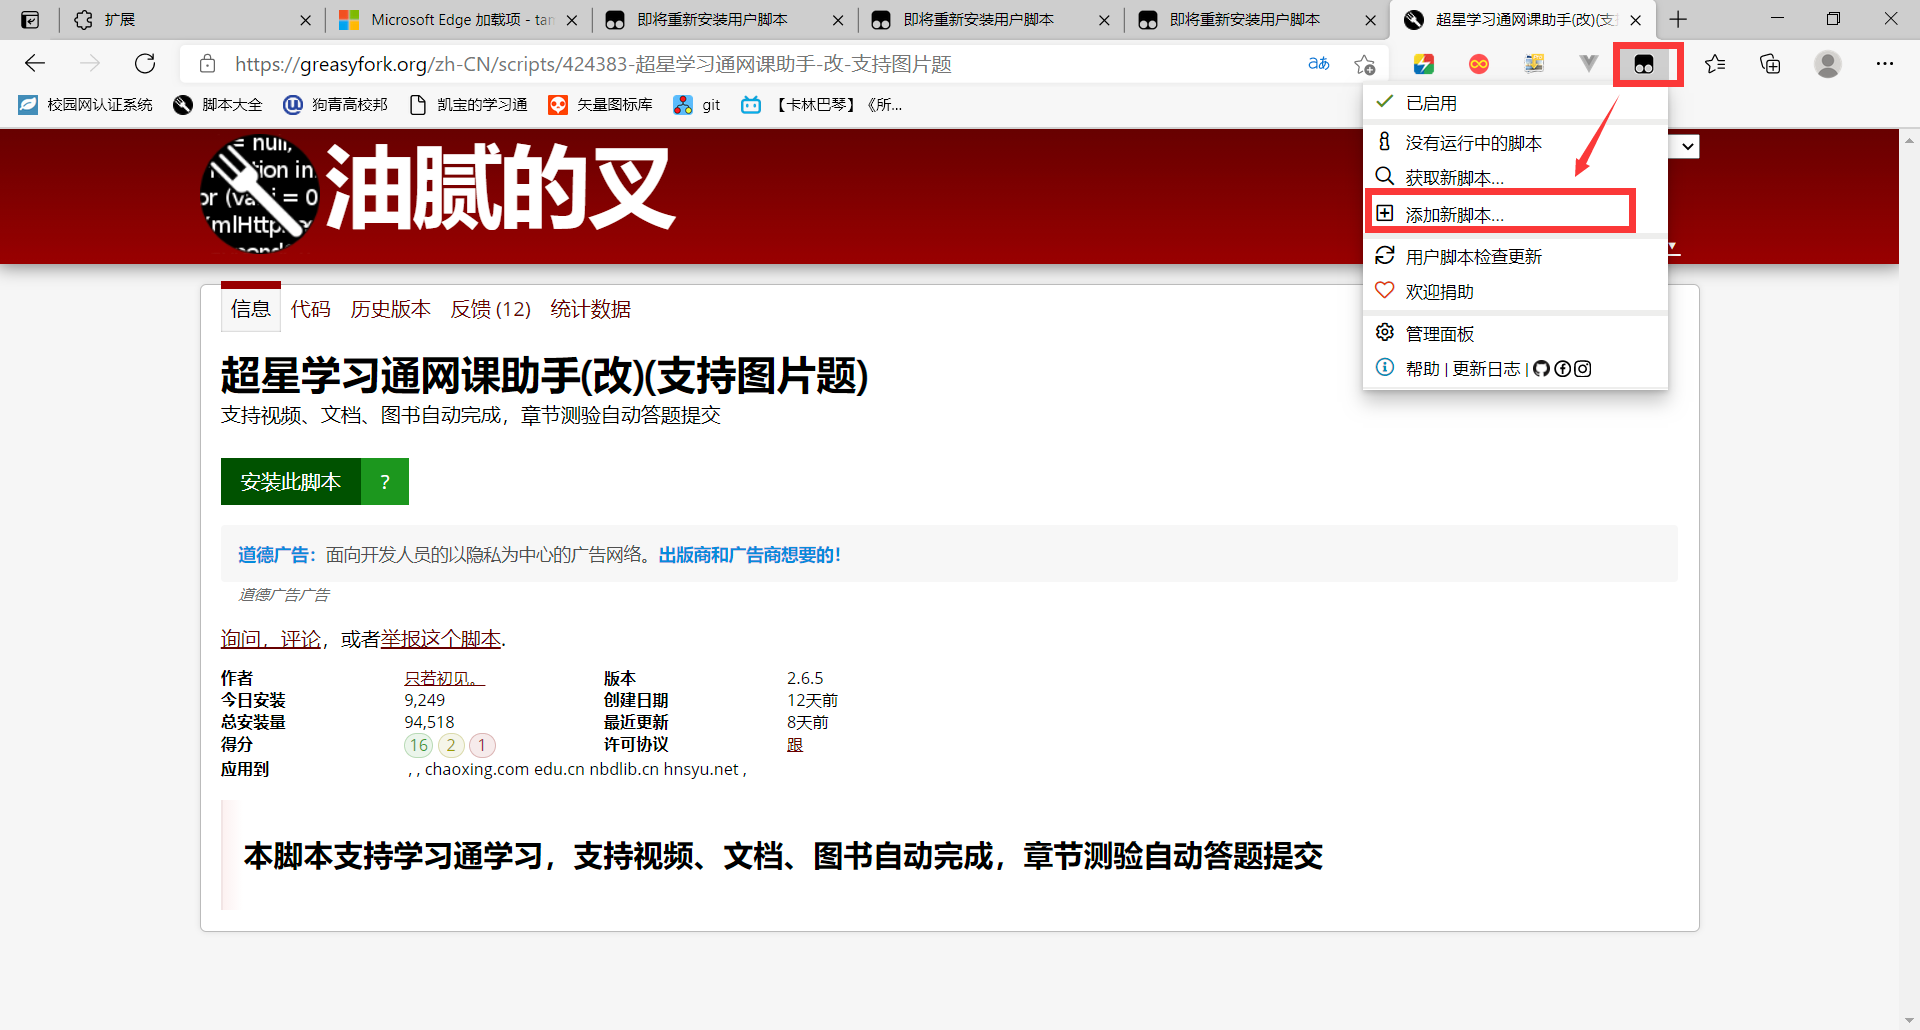Open 狗青高校邦 bookmark
Viewport: 1920px width, 1030px height.
(x=336, y=104)
